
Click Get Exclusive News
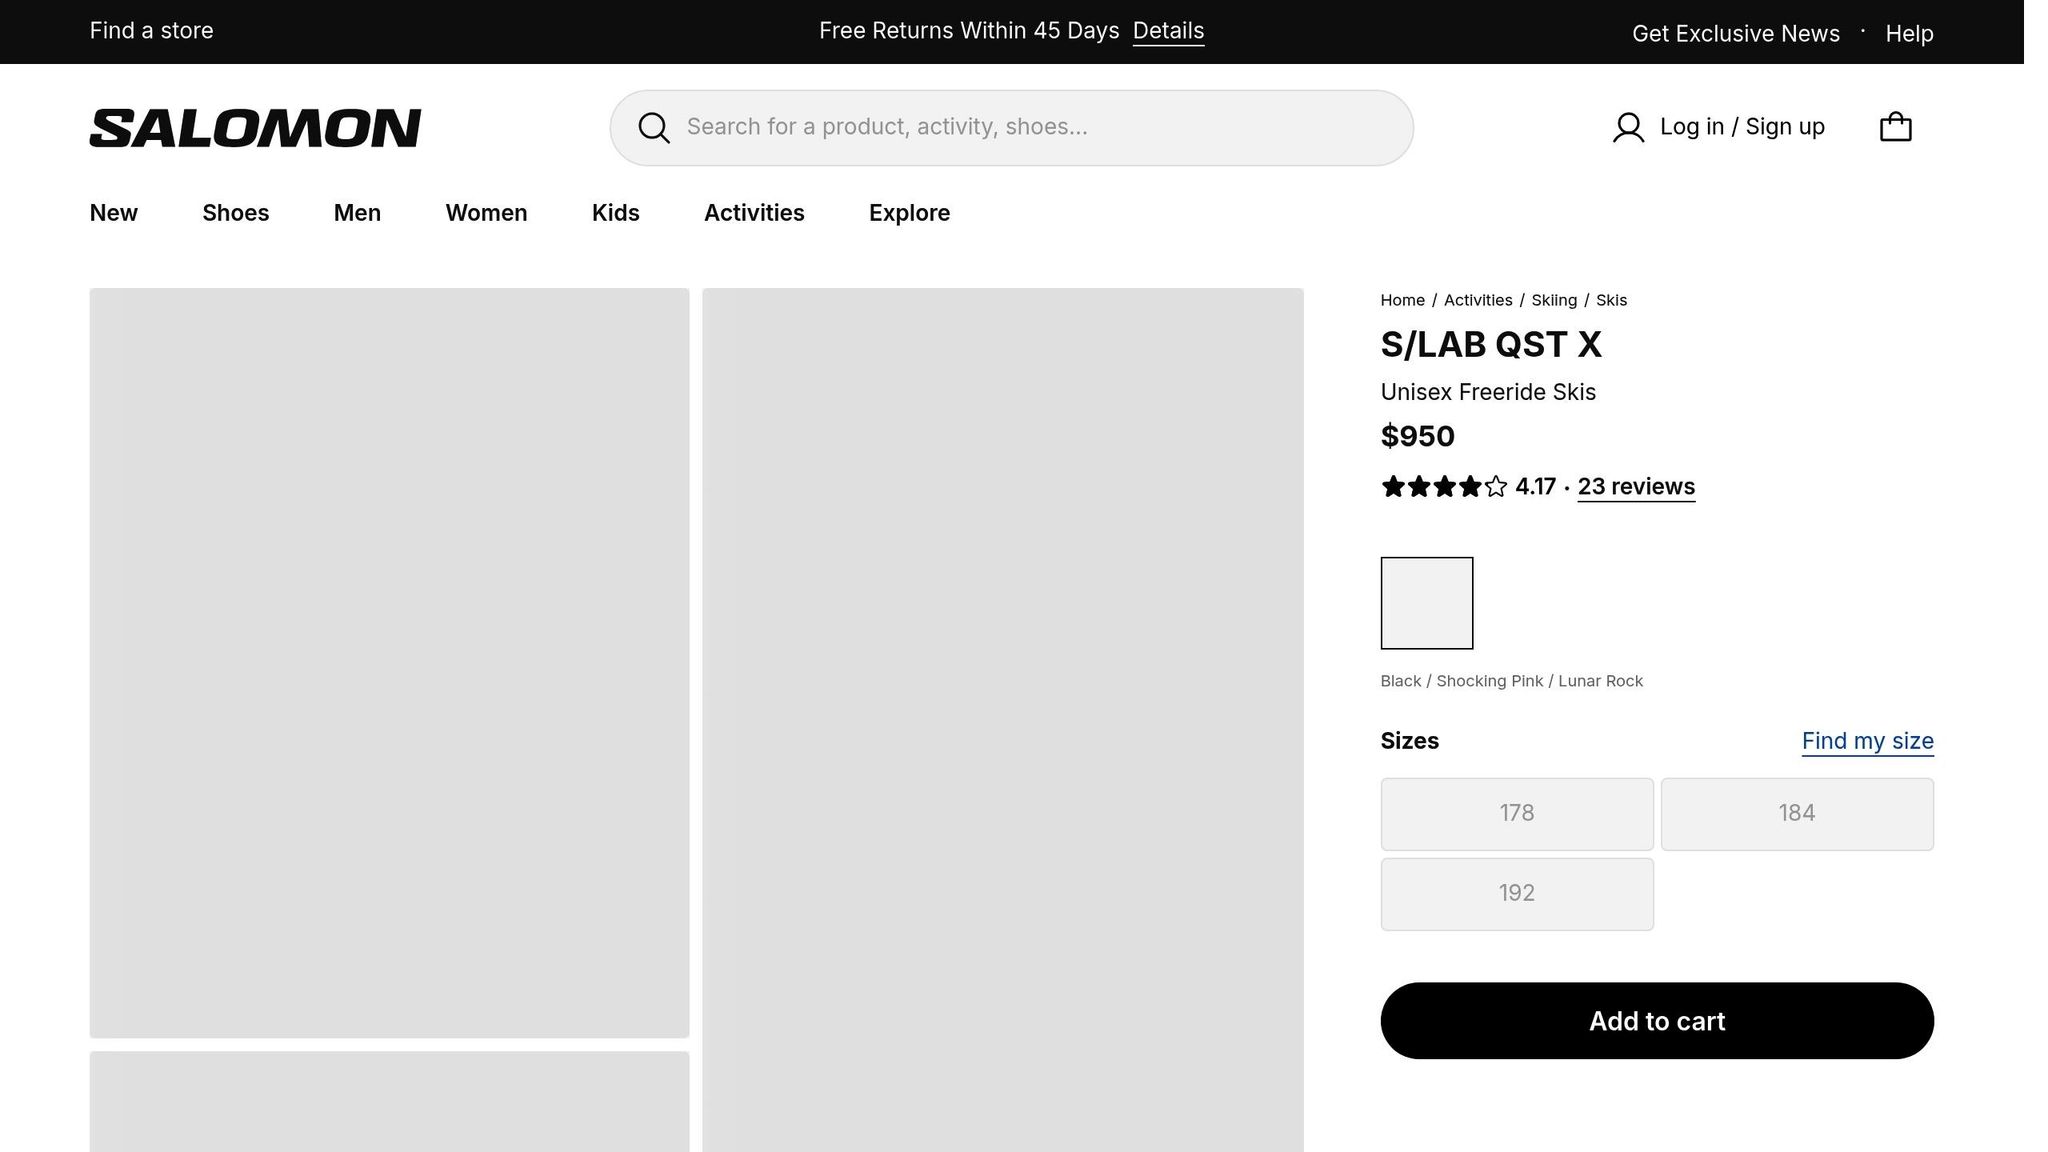(x=1735, y=34)
